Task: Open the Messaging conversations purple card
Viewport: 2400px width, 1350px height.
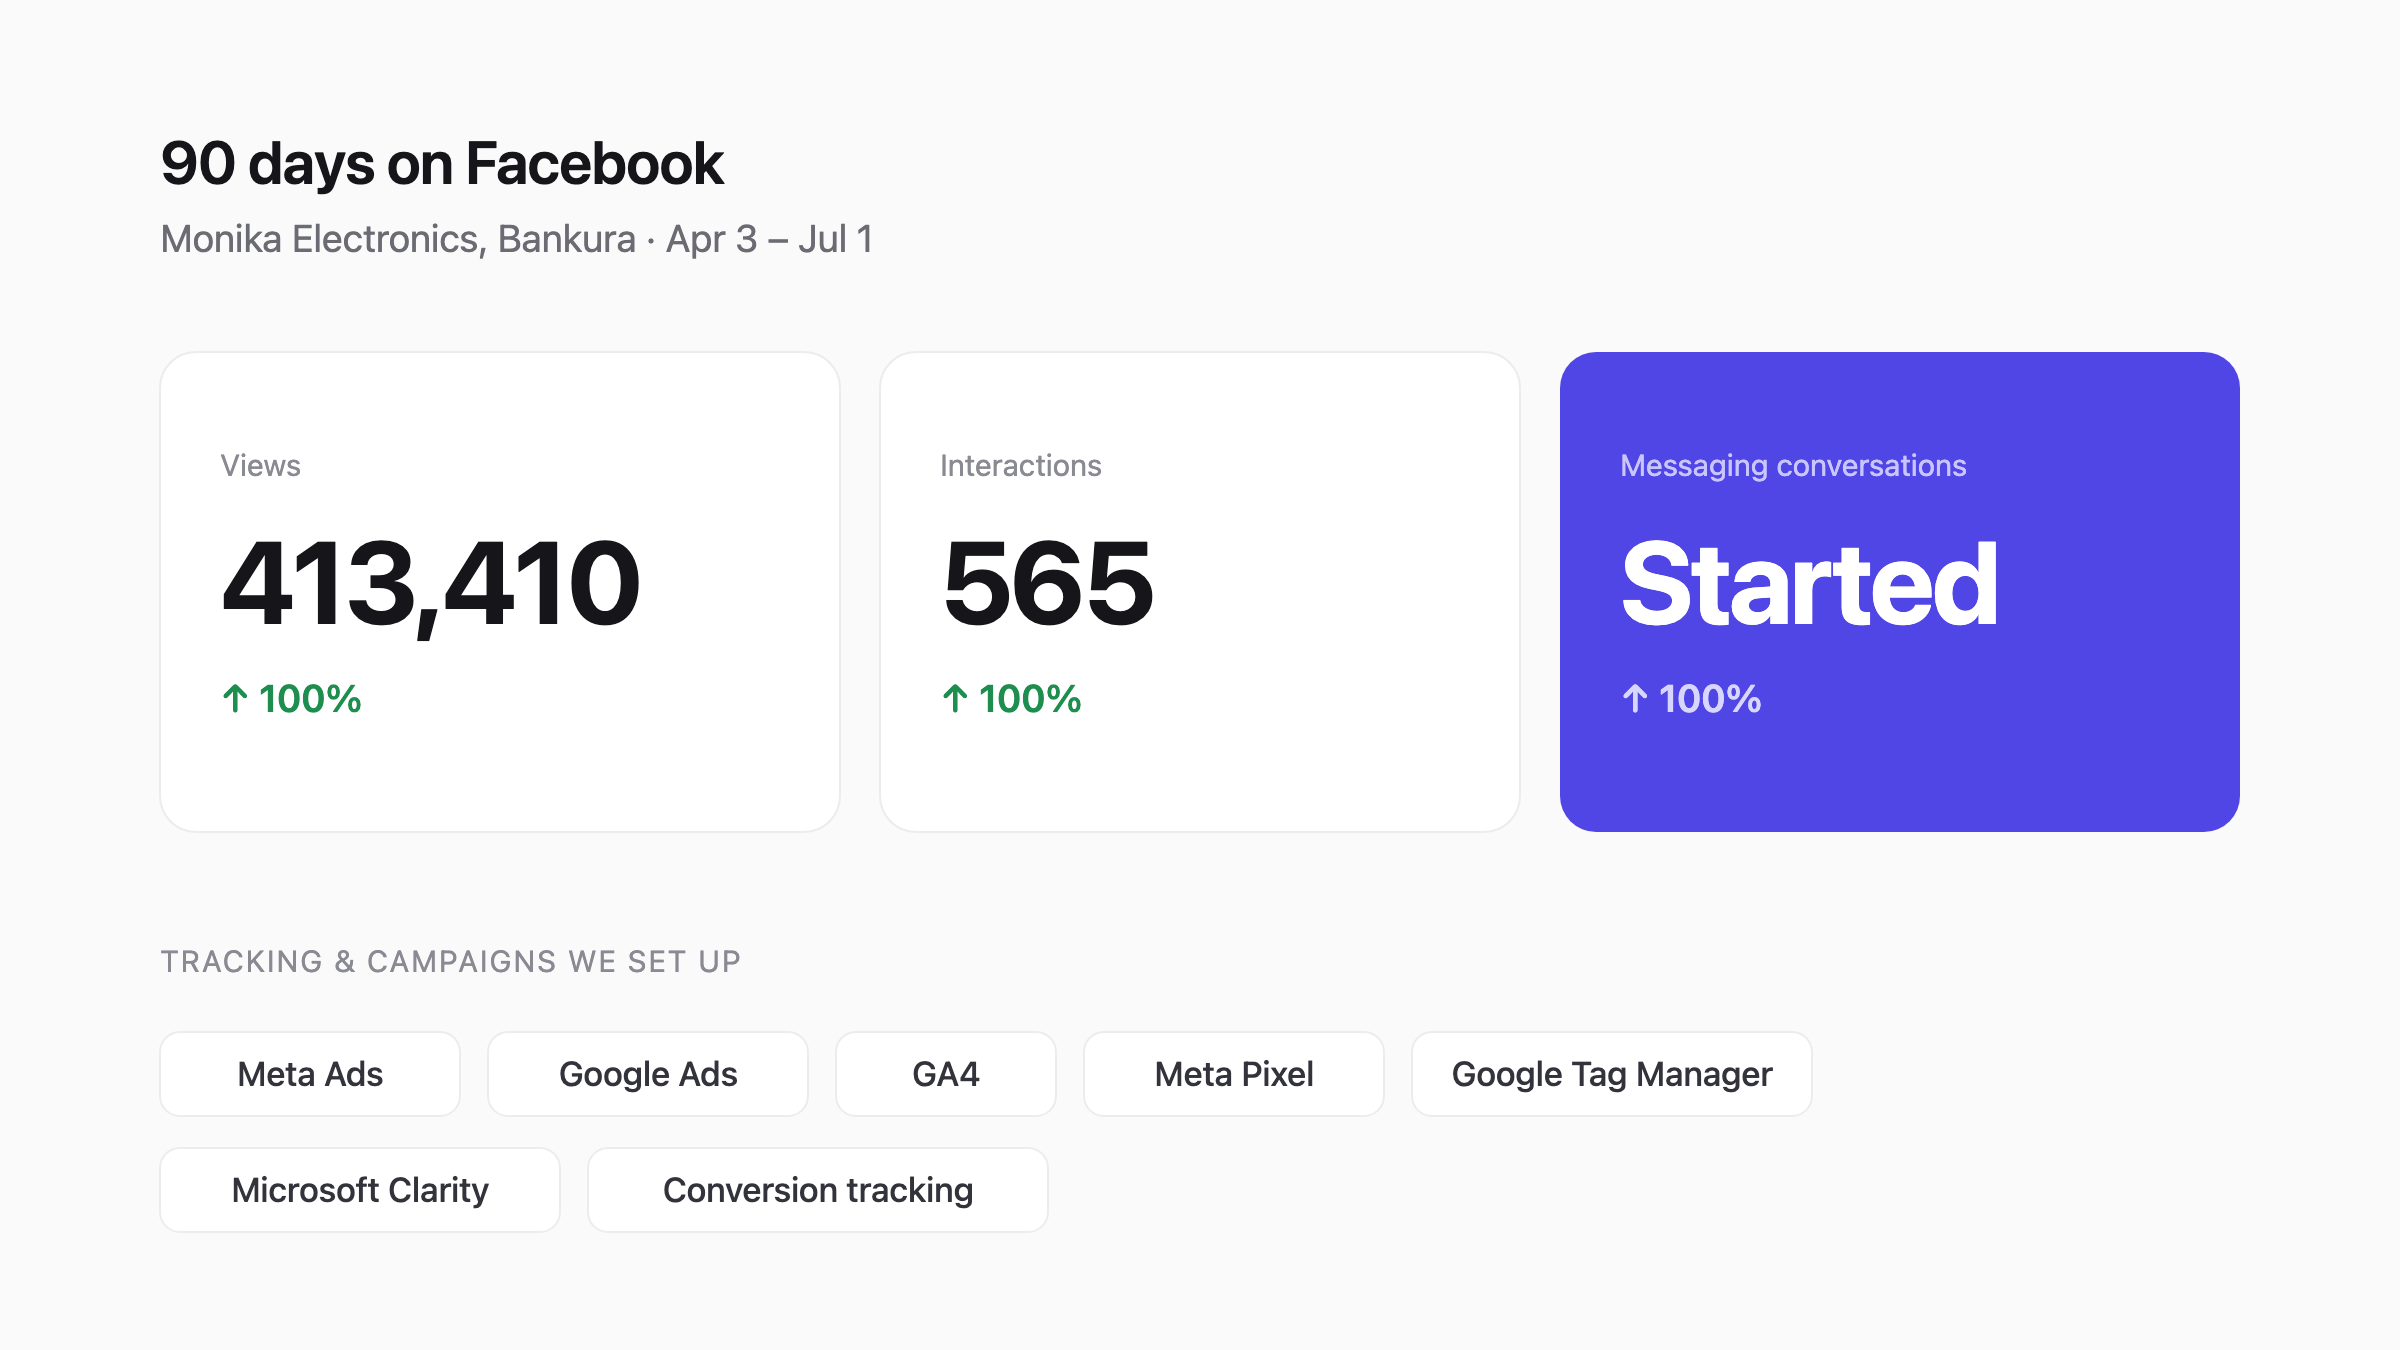Action: coord(1900,592)
